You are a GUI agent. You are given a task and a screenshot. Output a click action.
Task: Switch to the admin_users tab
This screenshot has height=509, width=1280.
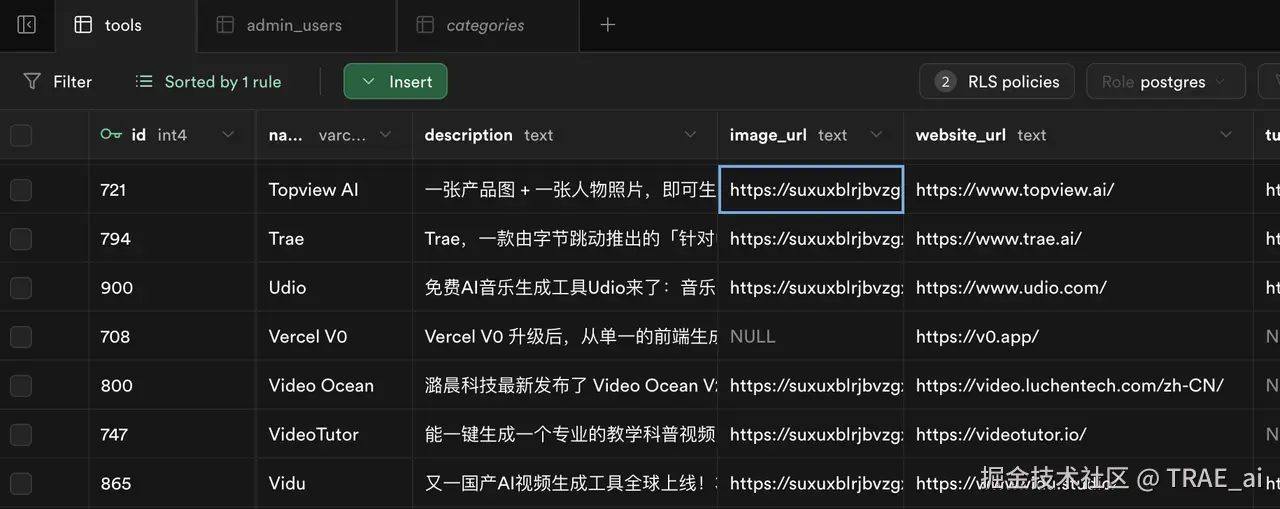tap(296, 26)
